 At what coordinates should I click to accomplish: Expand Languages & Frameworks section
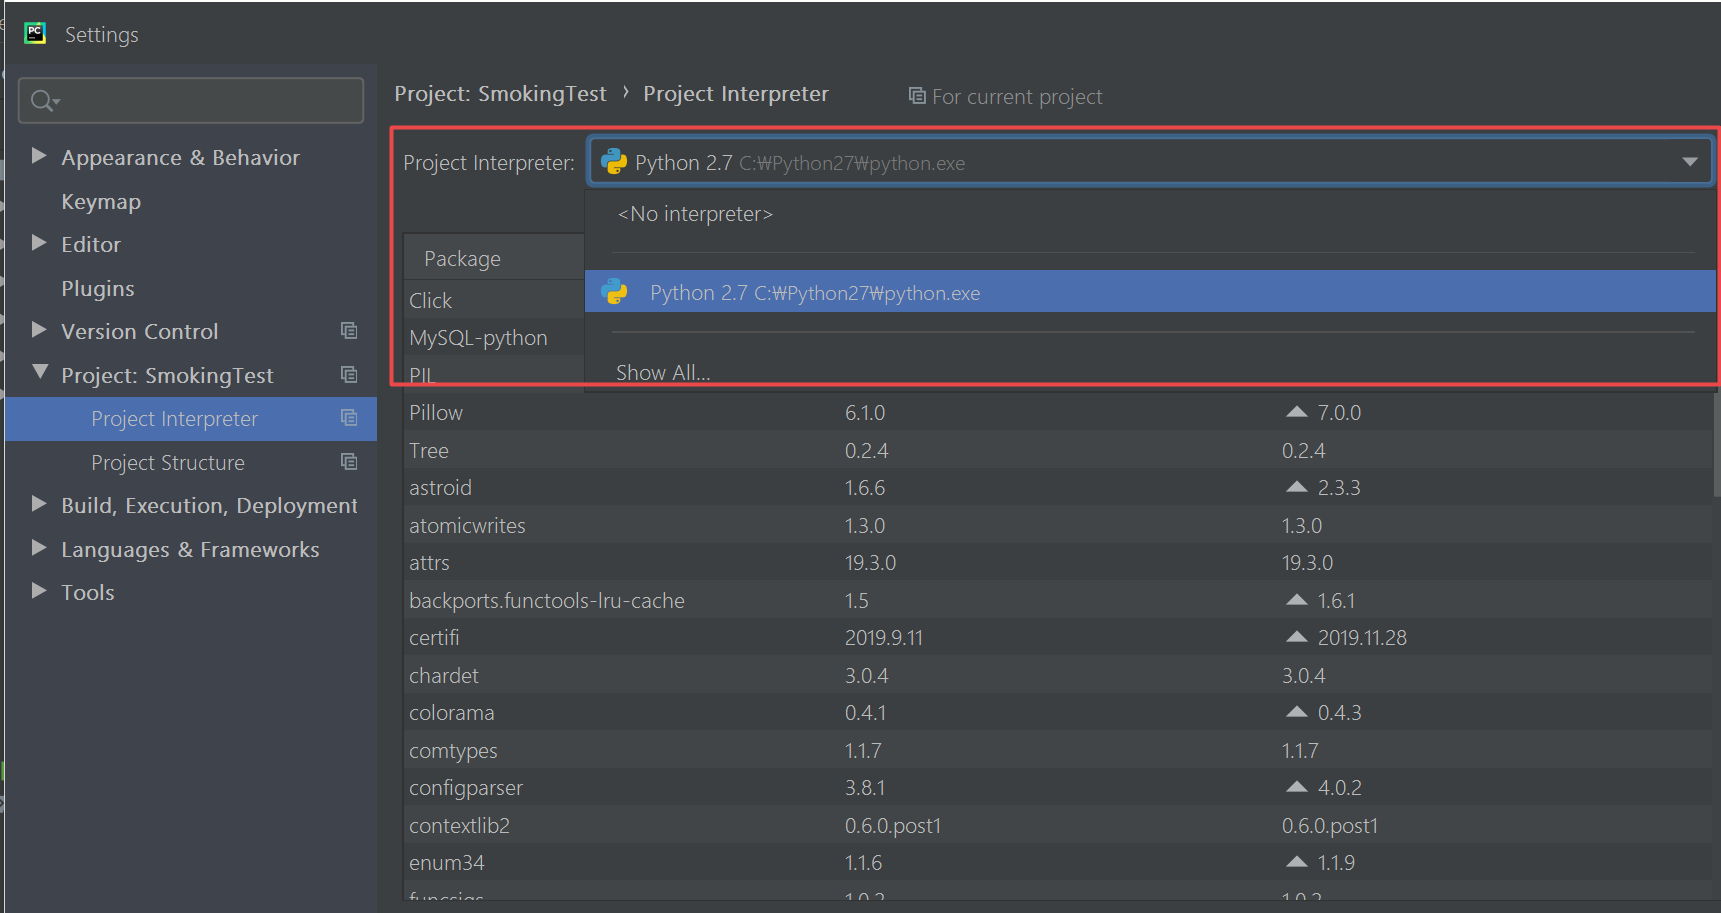(x=39, y=547)
